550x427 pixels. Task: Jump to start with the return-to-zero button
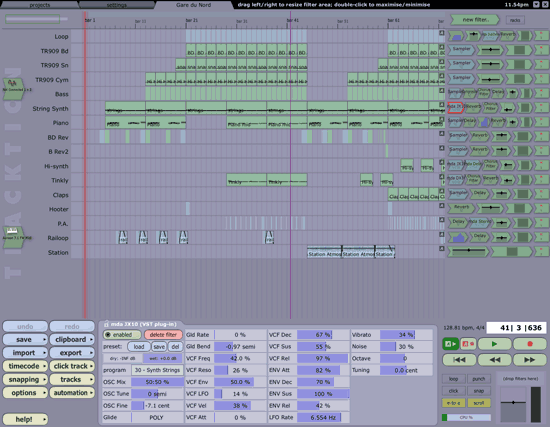(459, 360)
